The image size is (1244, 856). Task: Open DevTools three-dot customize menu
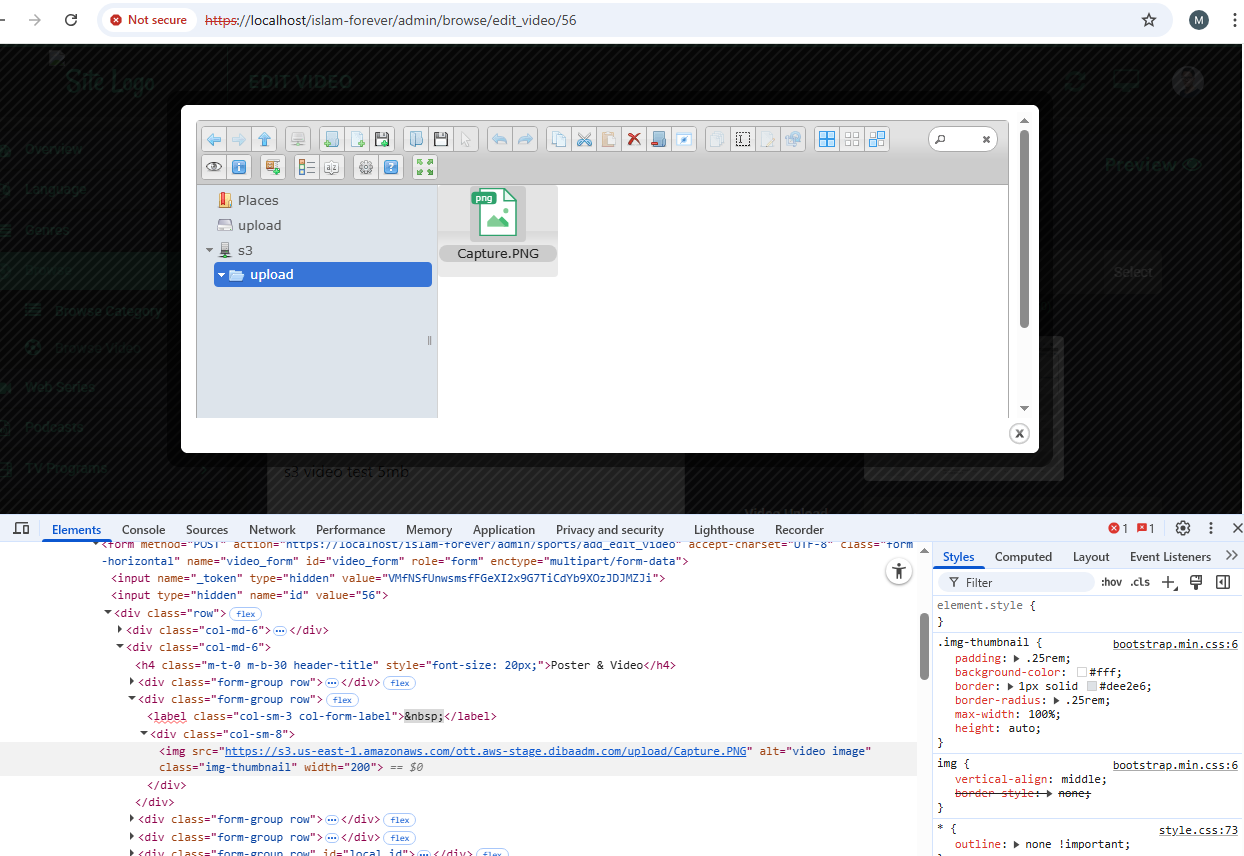[1211, 528]
